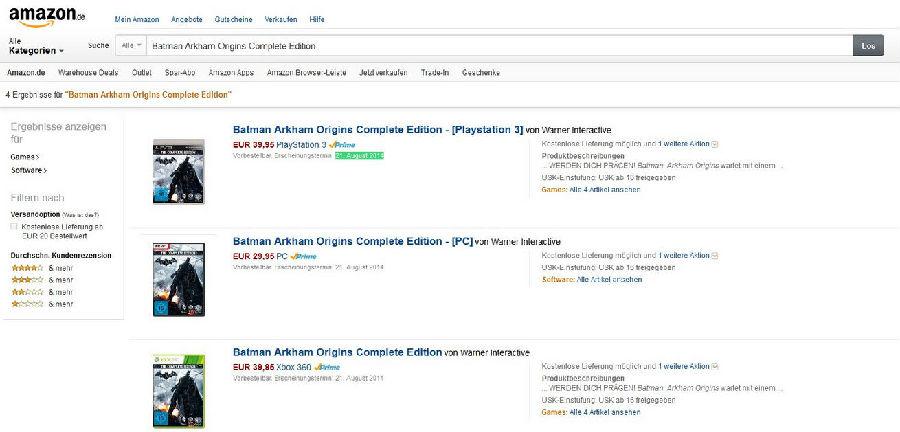Open Amazon Browser-Leiste link
The height and width of the screenshot is (432, 900).
pos(307,73)
